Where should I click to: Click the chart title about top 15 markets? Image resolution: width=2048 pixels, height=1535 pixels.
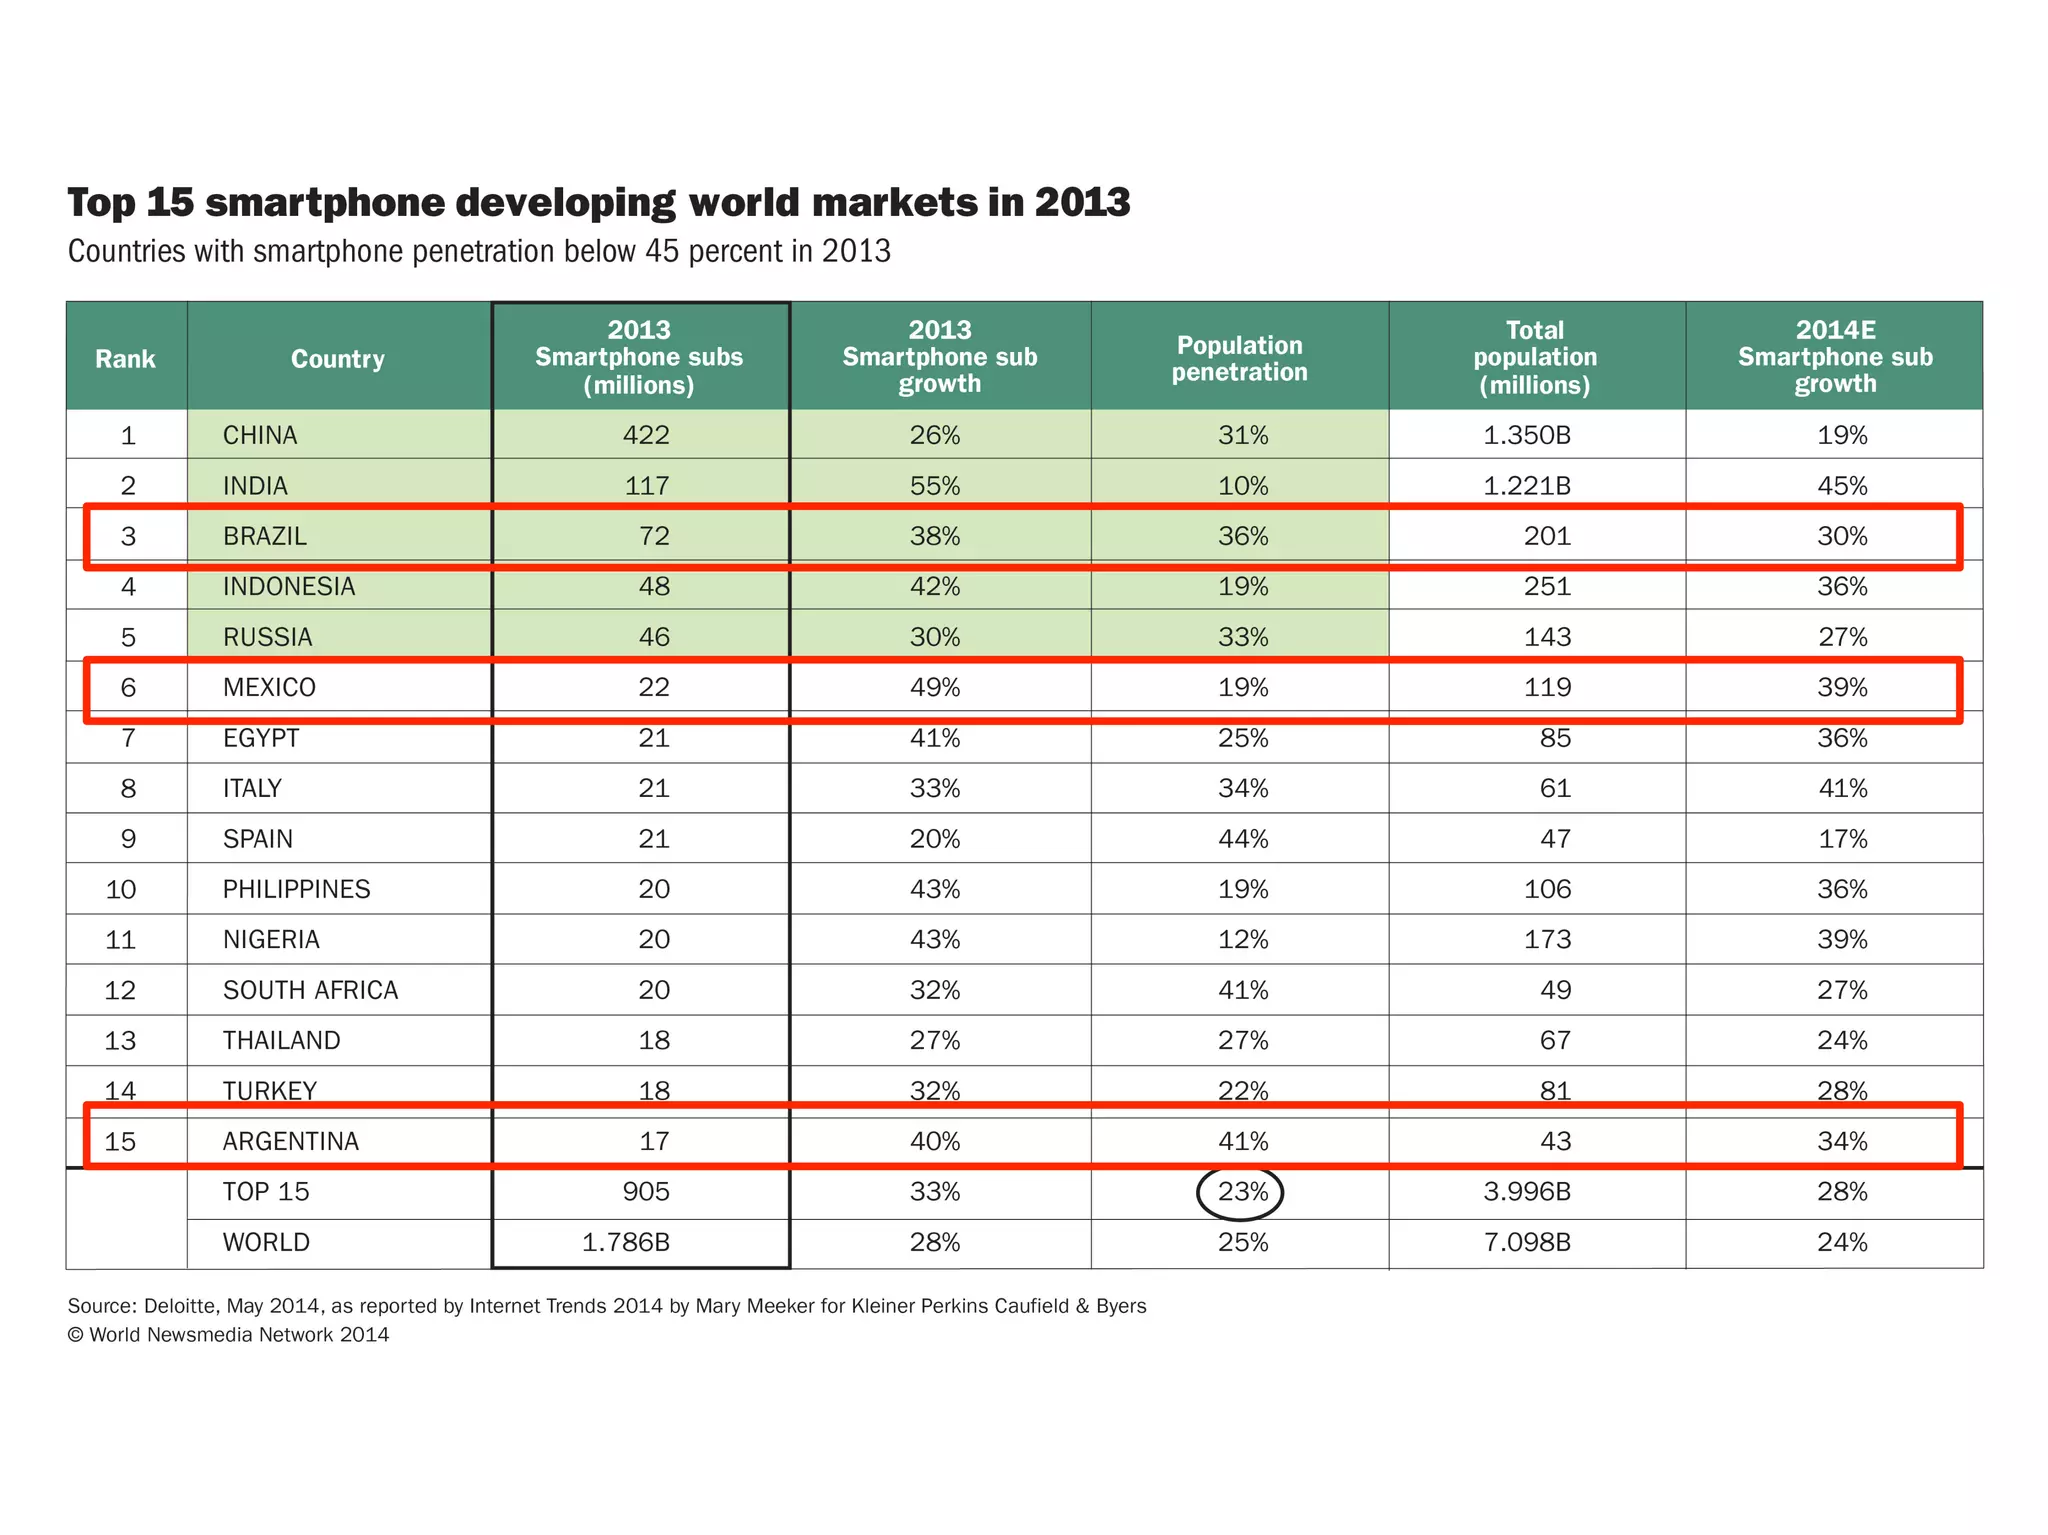(598, 202)
